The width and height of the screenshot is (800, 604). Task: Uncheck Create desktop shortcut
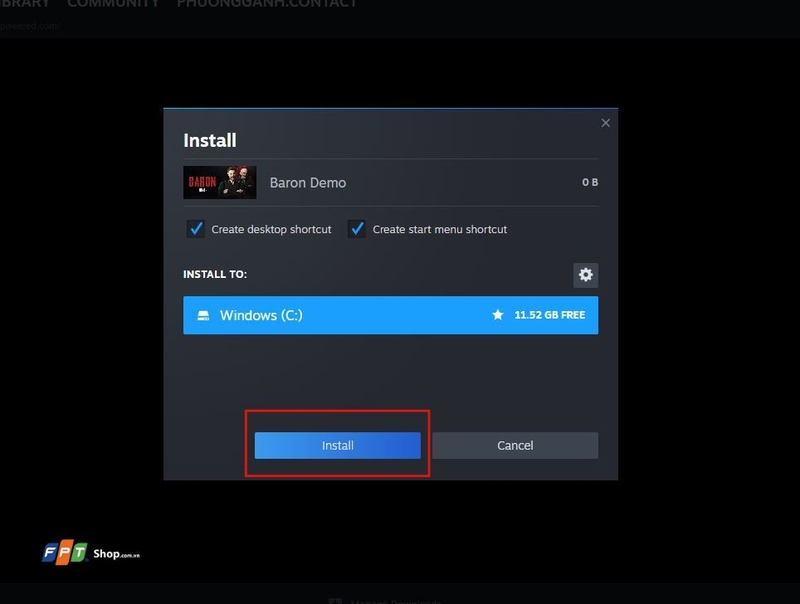(x=196, y=229)
